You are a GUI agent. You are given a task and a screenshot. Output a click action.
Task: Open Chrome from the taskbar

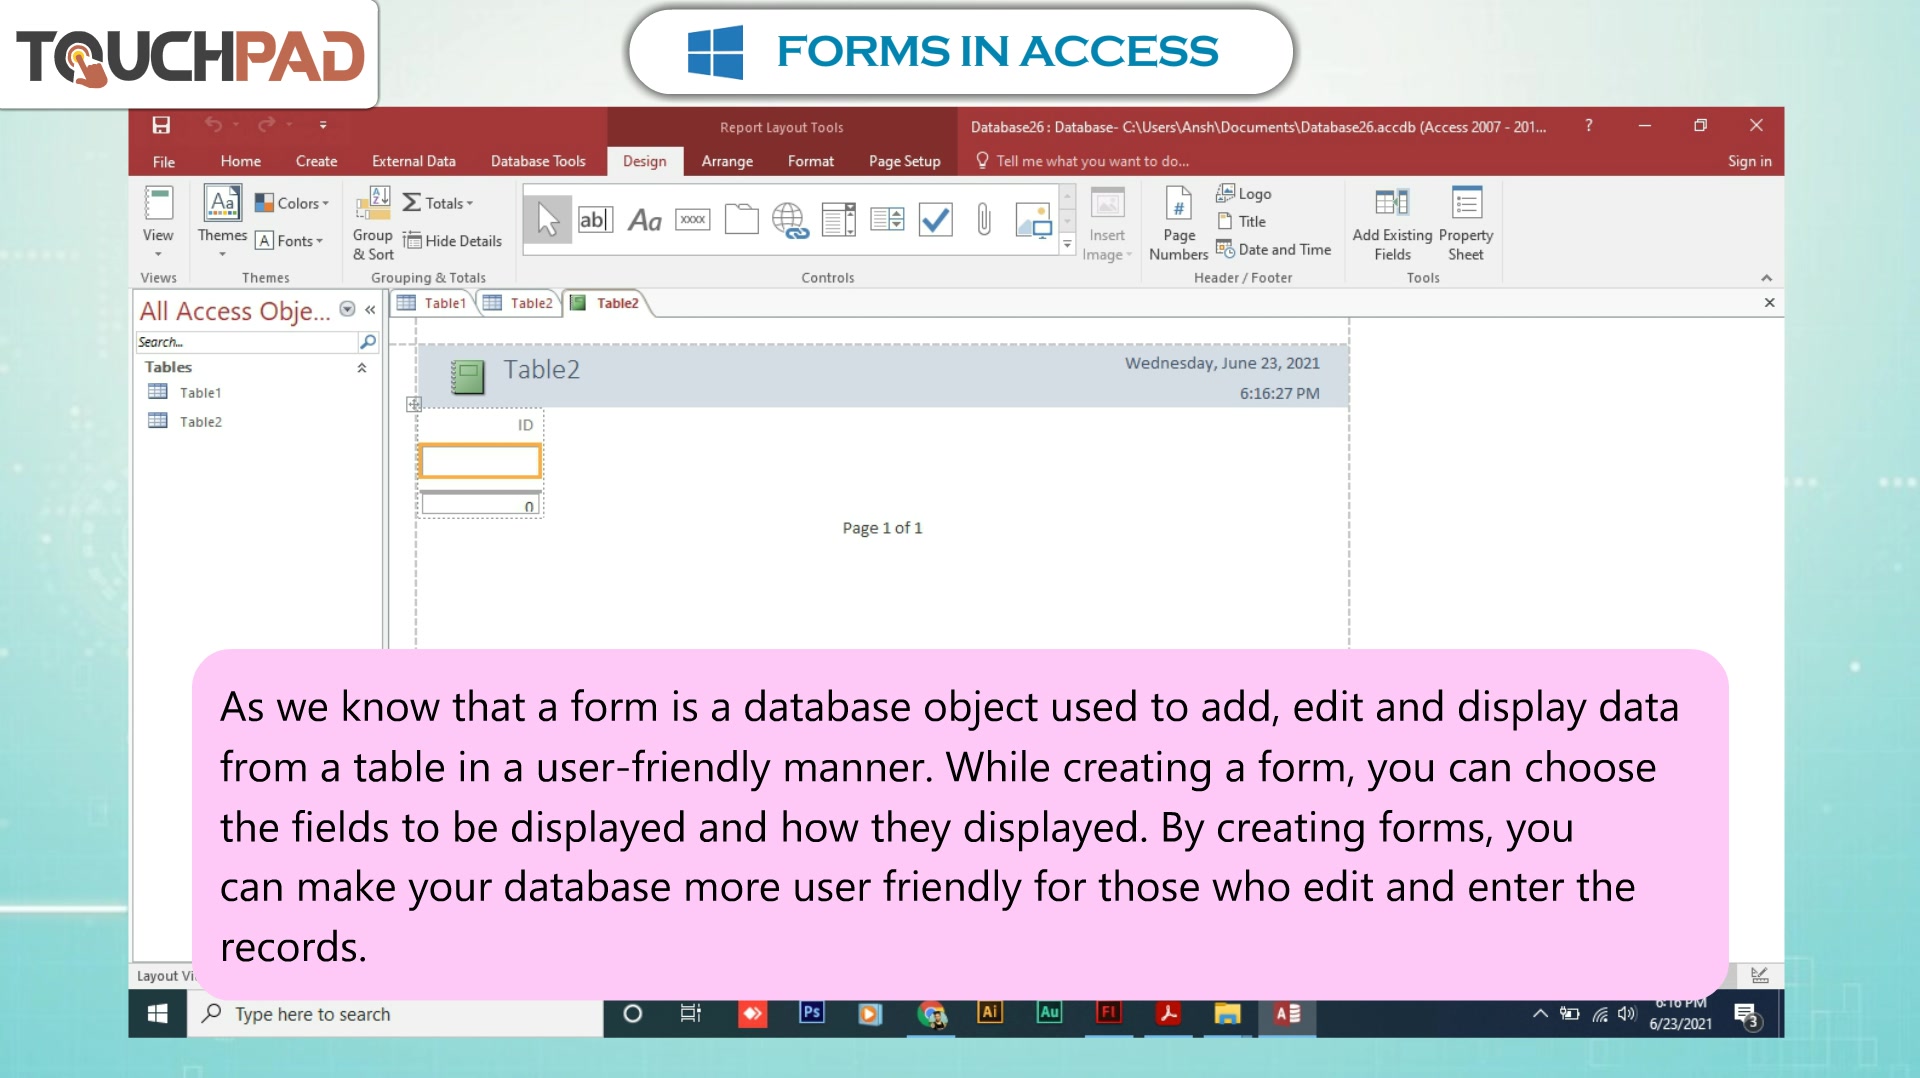coord(931,1014)
